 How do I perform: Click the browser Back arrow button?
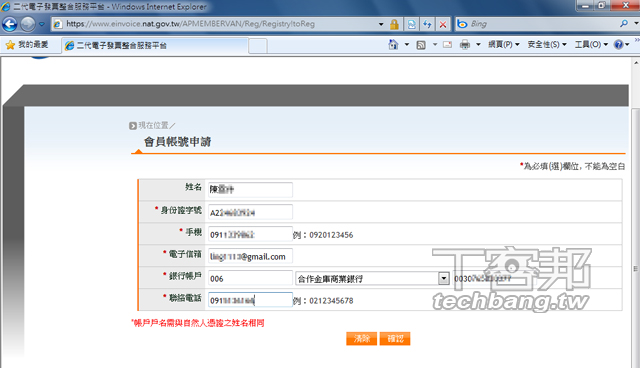point(9,24)
